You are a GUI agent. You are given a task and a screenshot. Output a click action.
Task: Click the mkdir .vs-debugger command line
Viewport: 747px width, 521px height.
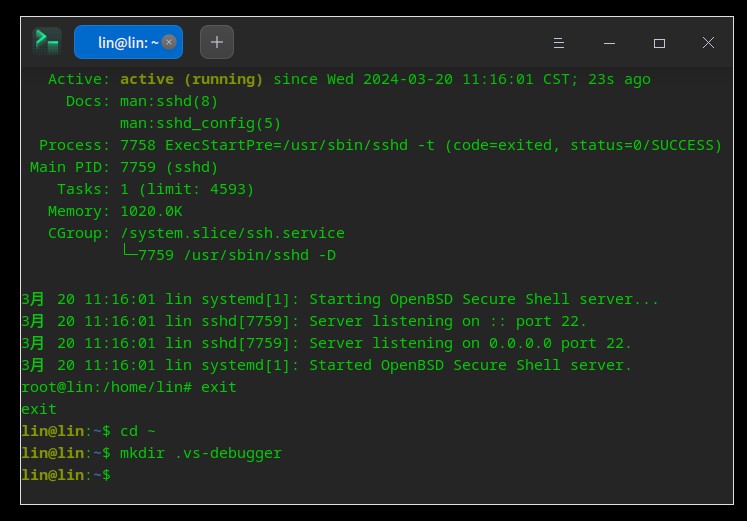coord(151,453)
